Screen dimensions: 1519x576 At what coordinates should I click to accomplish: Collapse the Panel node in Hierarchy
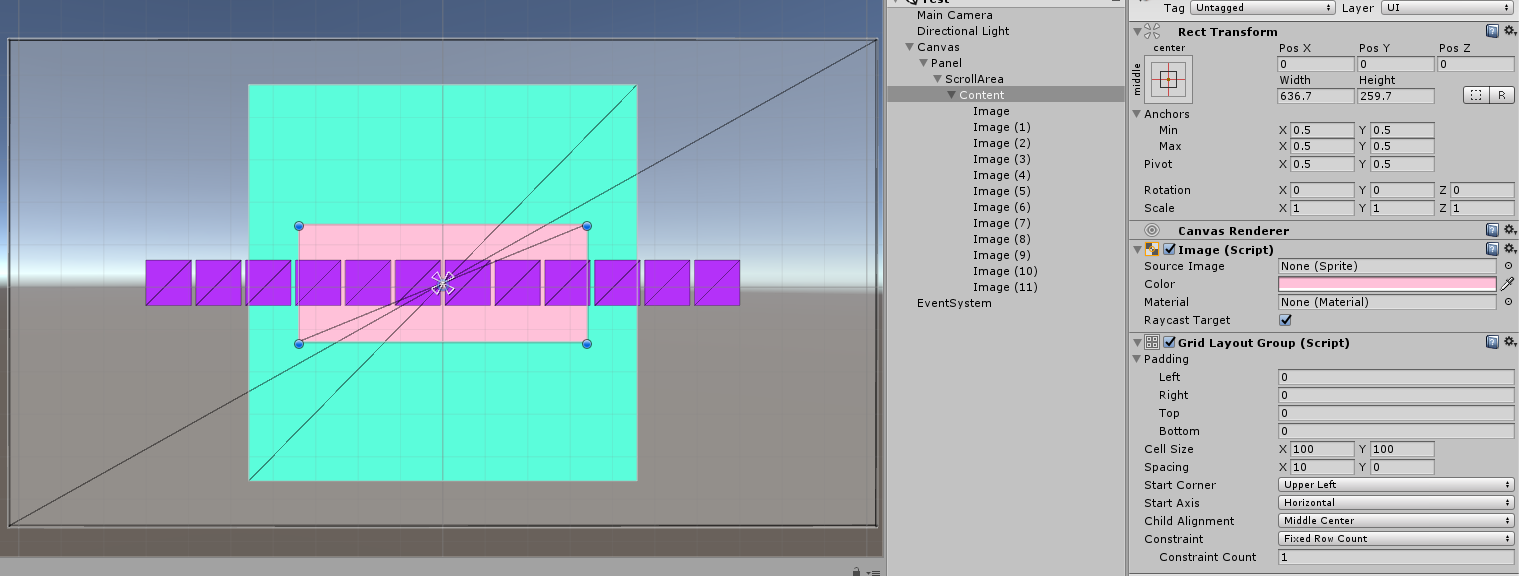coord(923,63)
